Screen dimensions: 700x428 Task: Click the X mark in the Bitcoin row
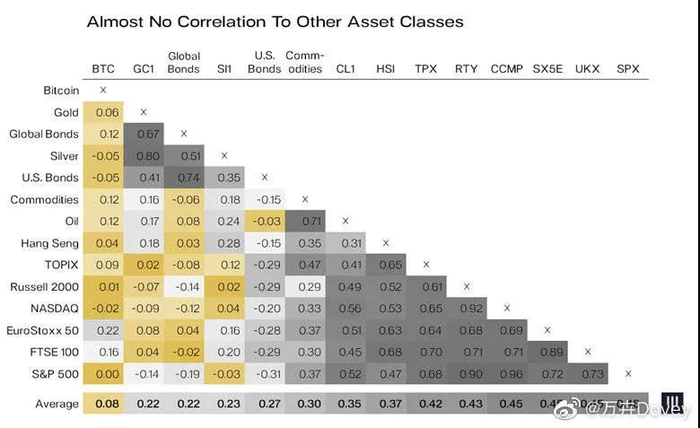coord(103,90)
